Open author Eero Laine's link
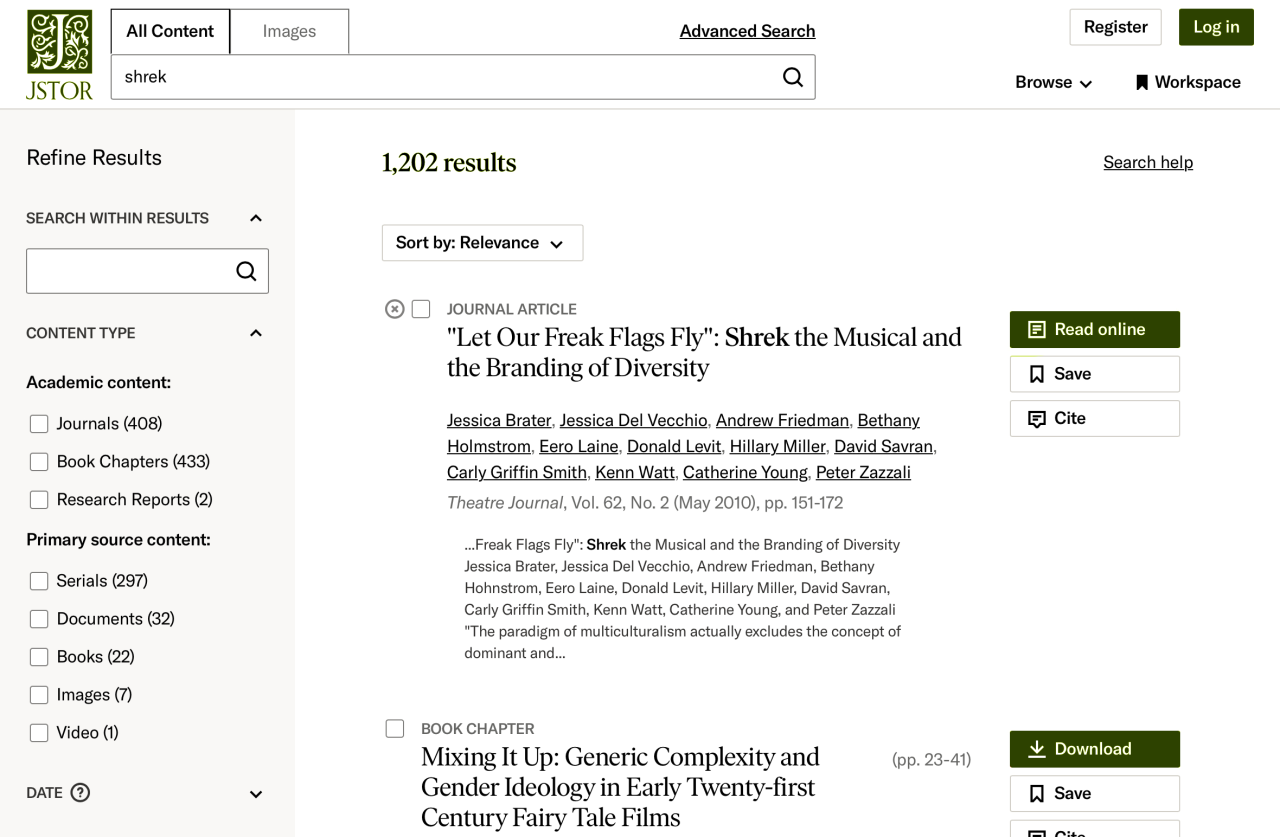This screenshot has height=837, width=1280. pyautogui.click(x=578, y=446)
